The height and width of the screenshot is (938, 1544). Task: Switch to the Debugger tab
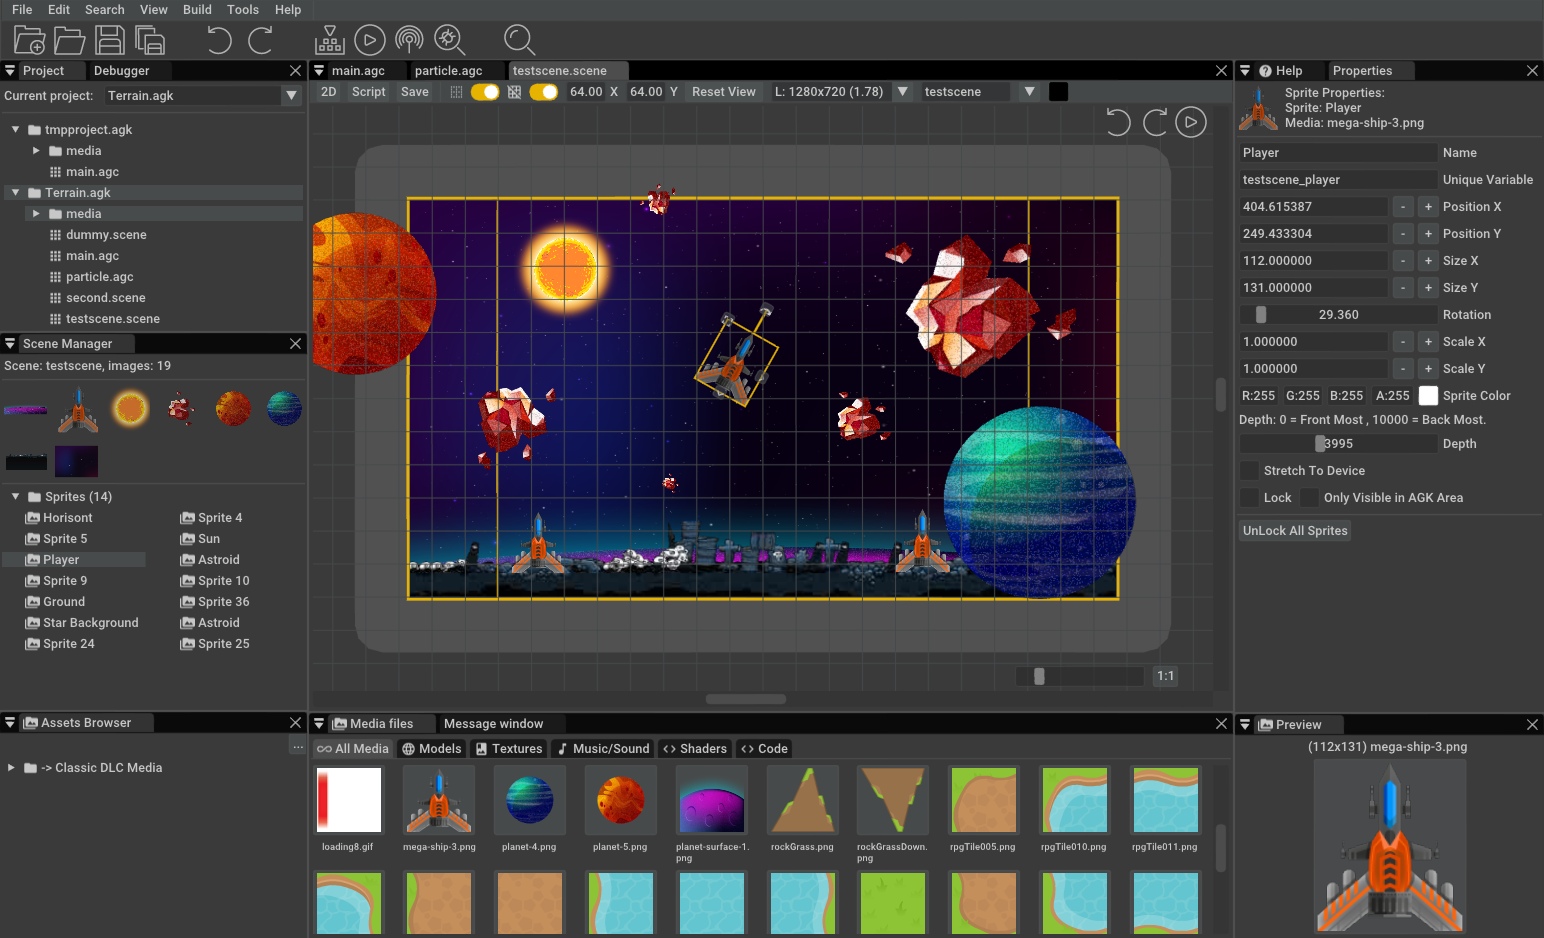click(122, 71)
